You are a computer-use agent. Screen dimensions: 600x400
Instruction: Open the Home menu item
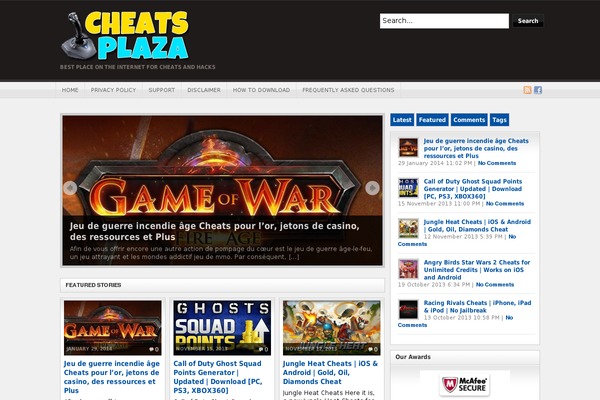[70, 90]
